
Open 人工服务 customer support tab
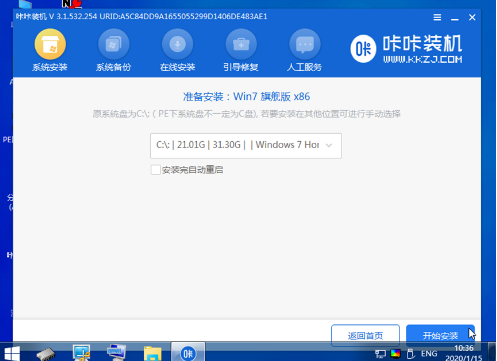coord(304,51)
